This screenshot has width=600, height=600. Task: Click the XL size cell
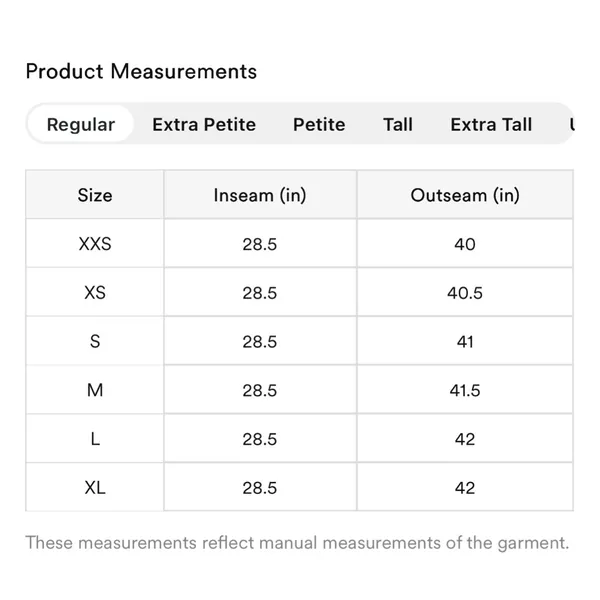click(x=95, y=488)
